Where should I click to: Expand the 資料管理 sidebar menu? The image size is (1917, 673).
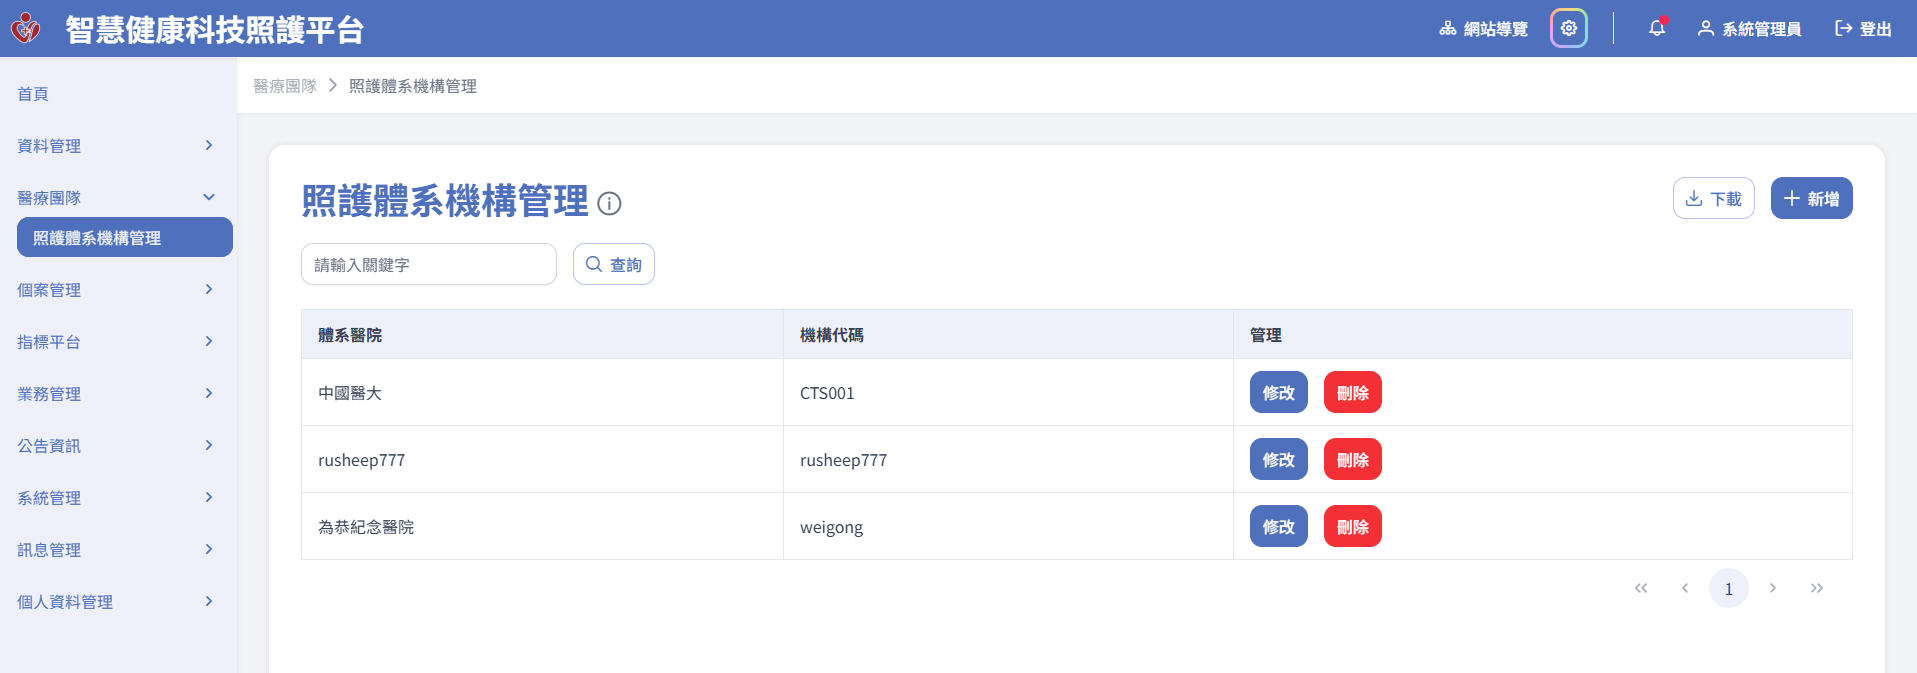117,146
